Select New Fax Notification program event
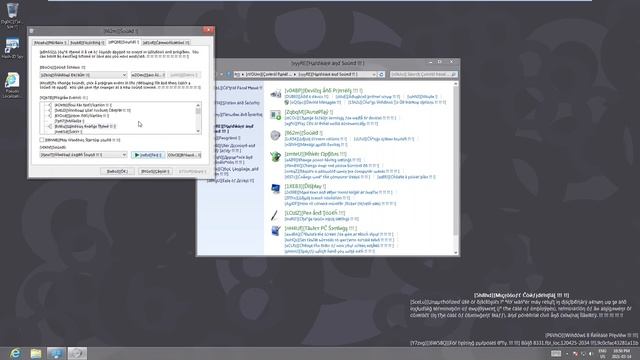 pyautogui.click(x=83, y=105)
